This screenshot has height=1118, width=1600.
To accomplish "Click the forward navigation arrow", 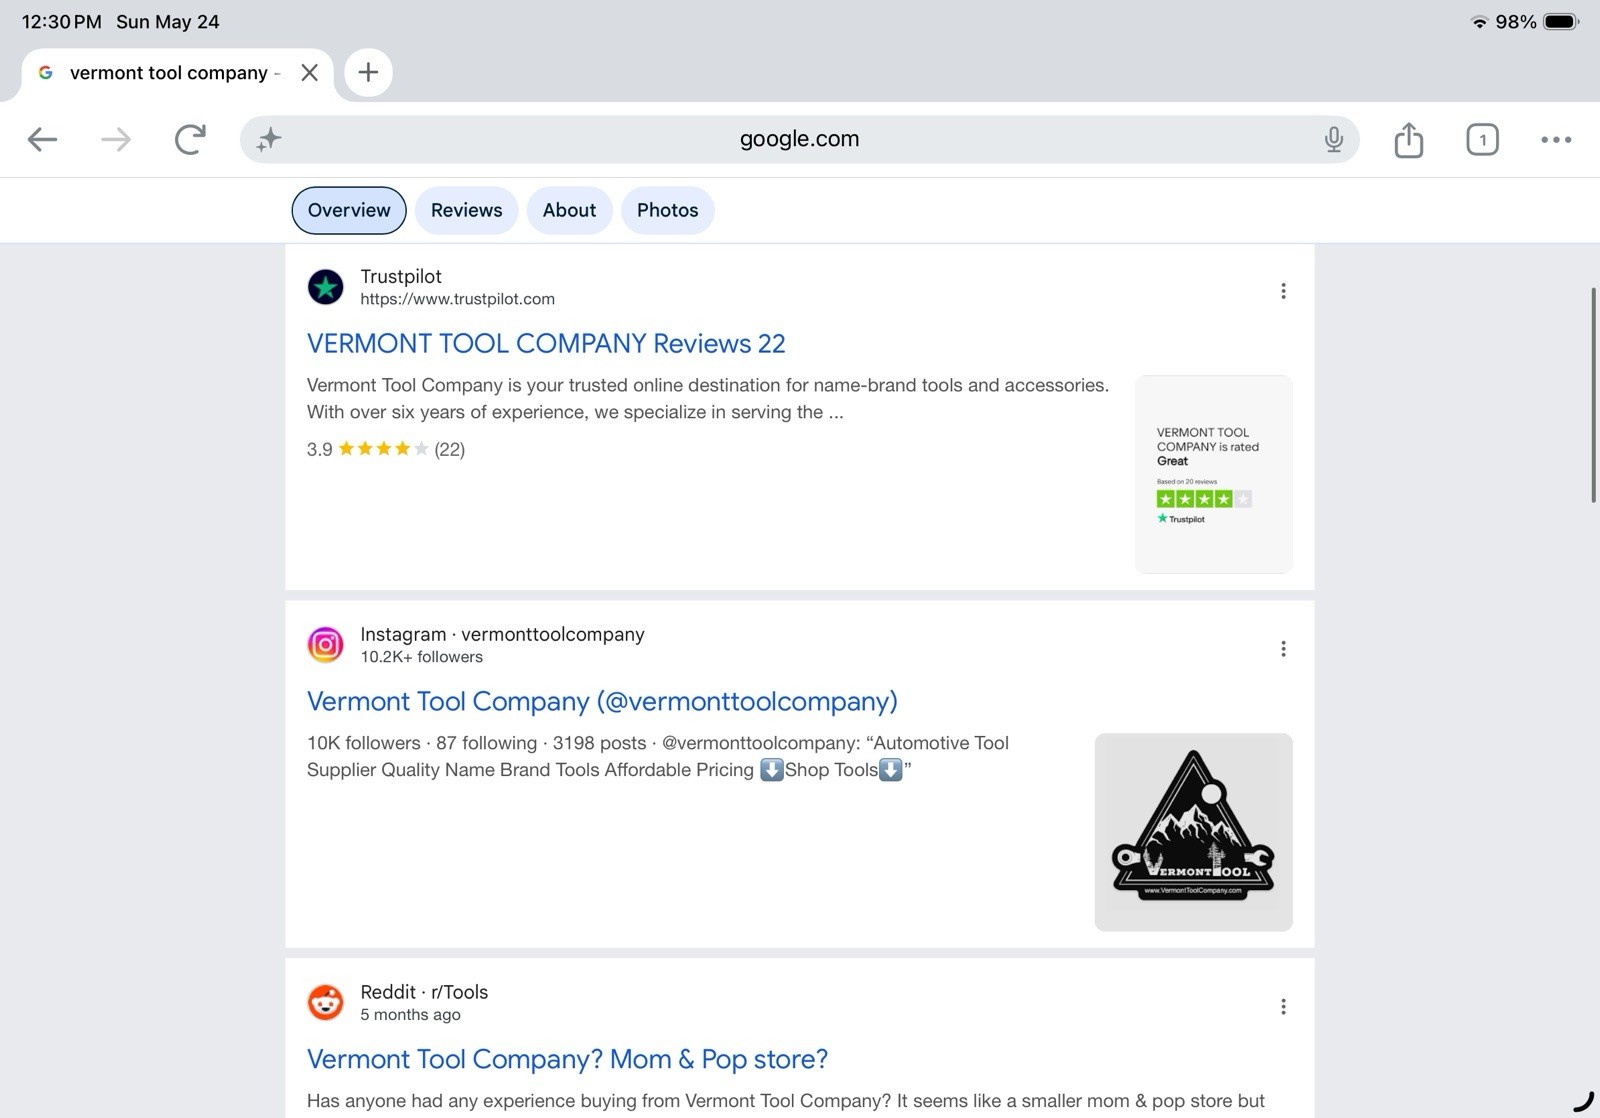I will 116,139.
